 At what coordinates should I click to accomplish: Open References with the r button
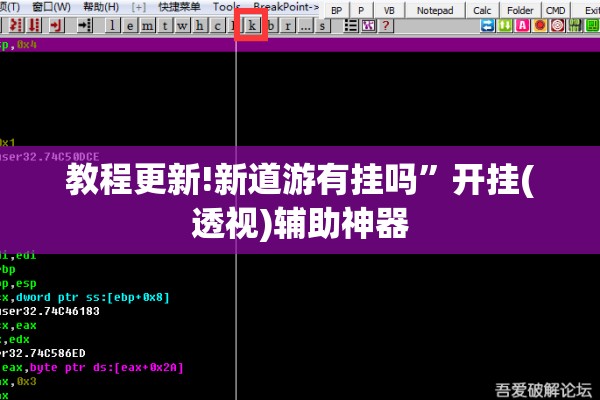pyautogui.click(x=287, y=26)
